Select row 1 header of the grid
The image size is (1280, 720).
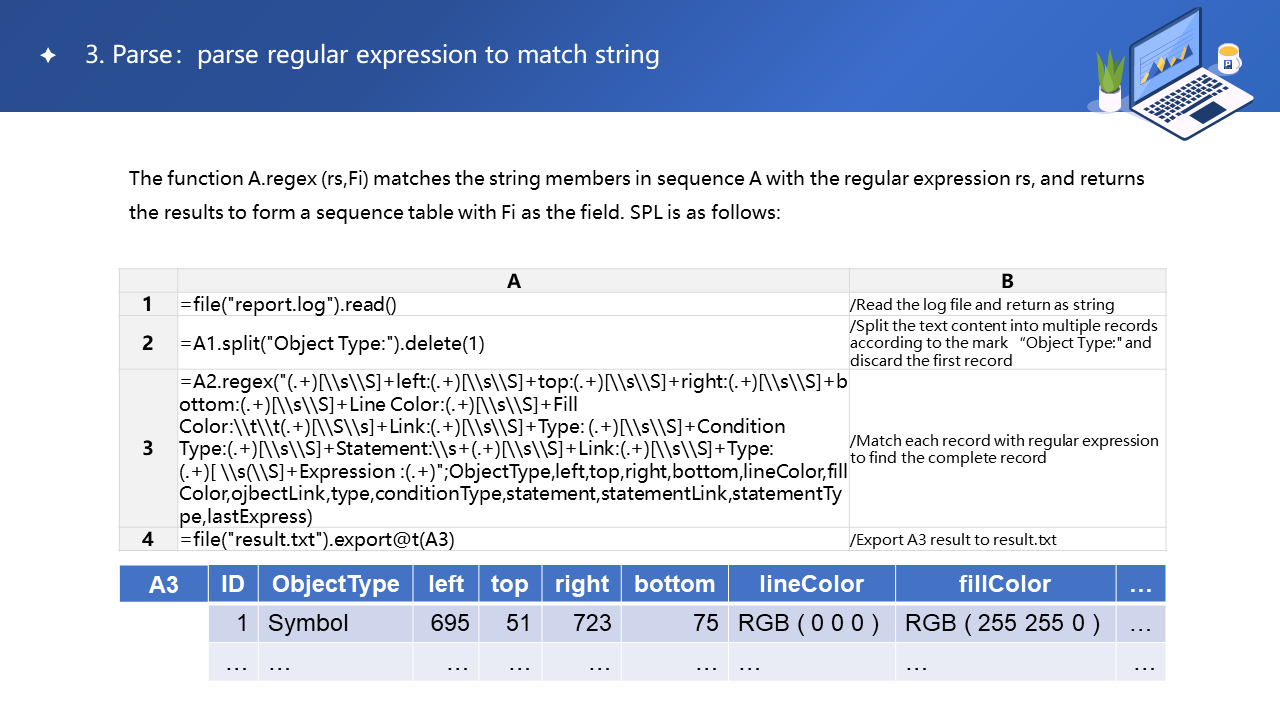coord(148,304)
